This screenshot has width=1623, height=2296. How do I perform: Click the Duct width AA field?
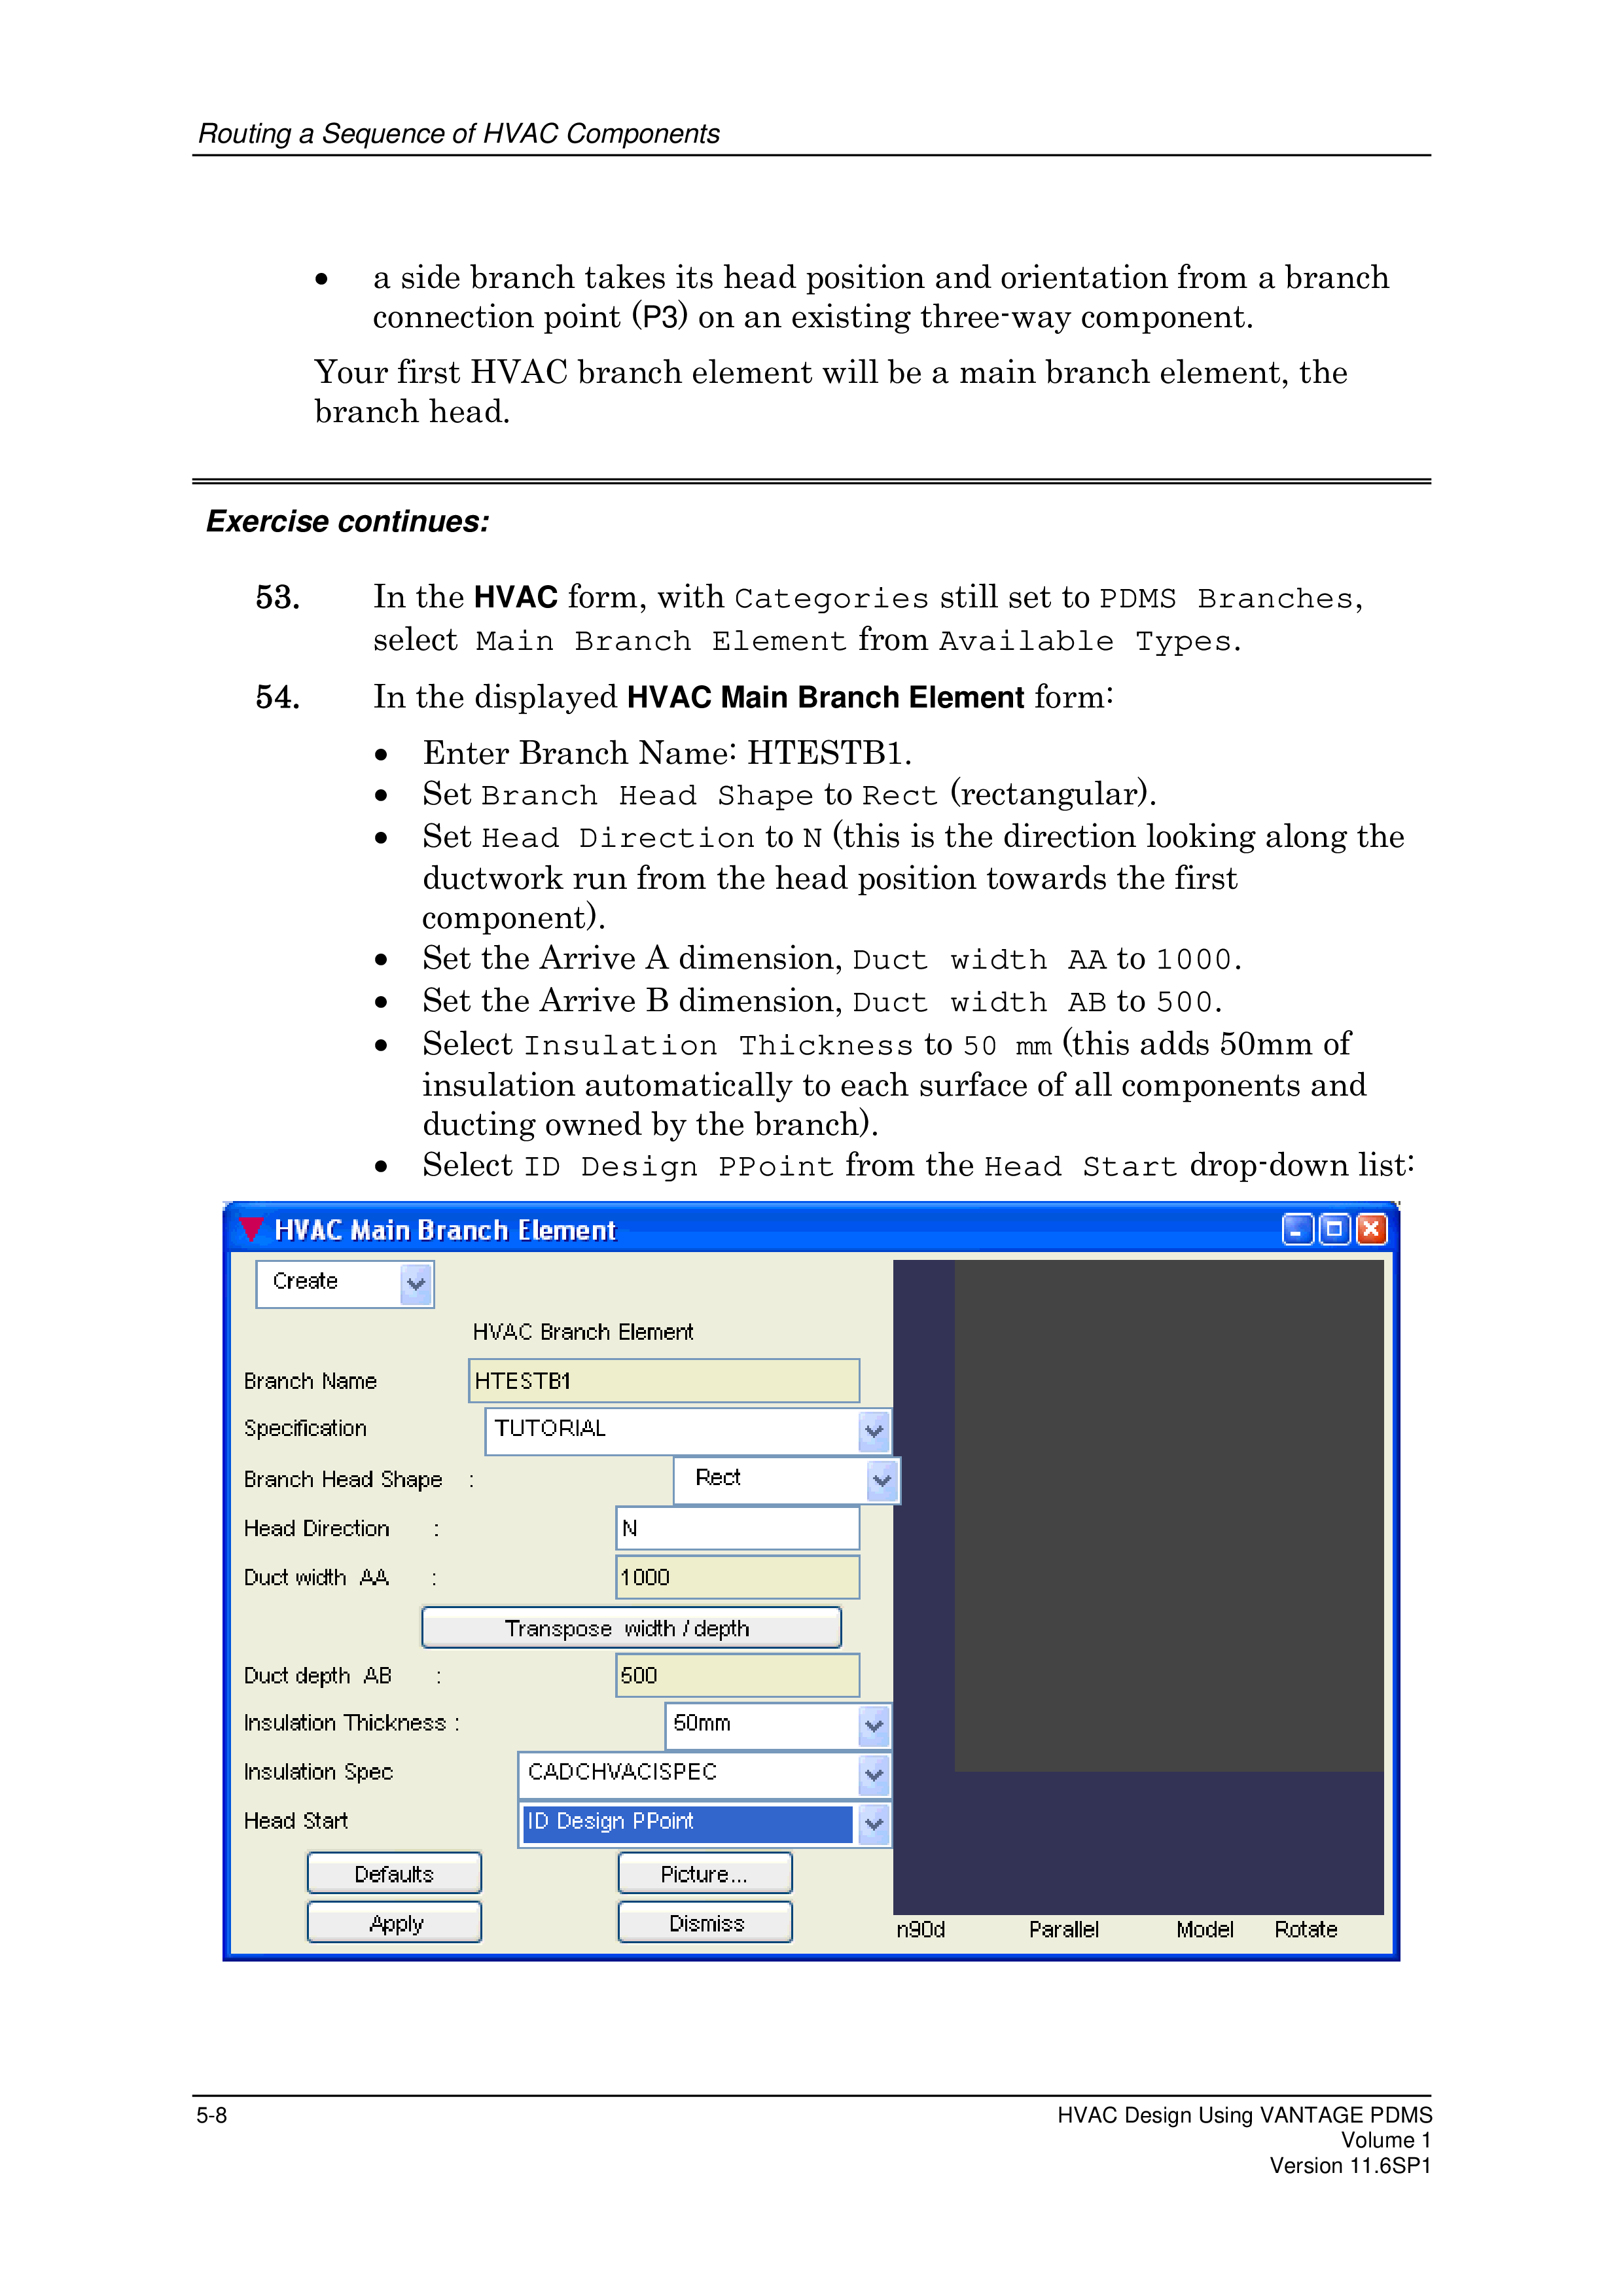coord(737,1577)
